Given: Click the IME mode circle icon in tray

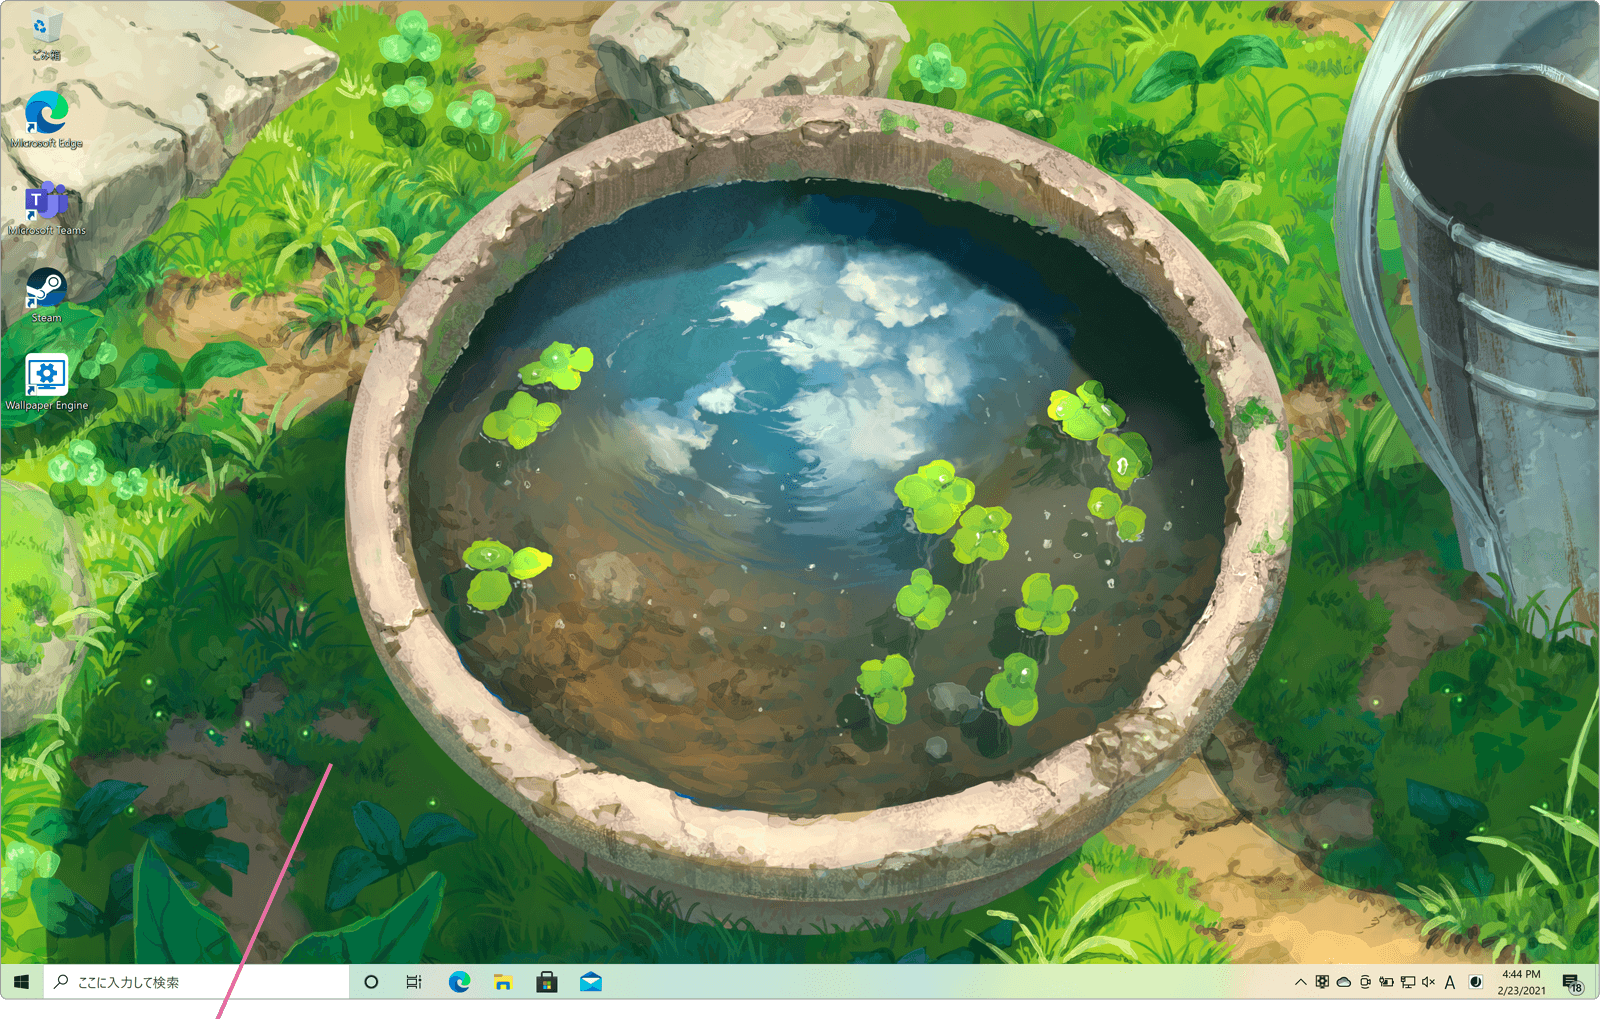Looking at the screenshot, I should [x=1475, y=982].
